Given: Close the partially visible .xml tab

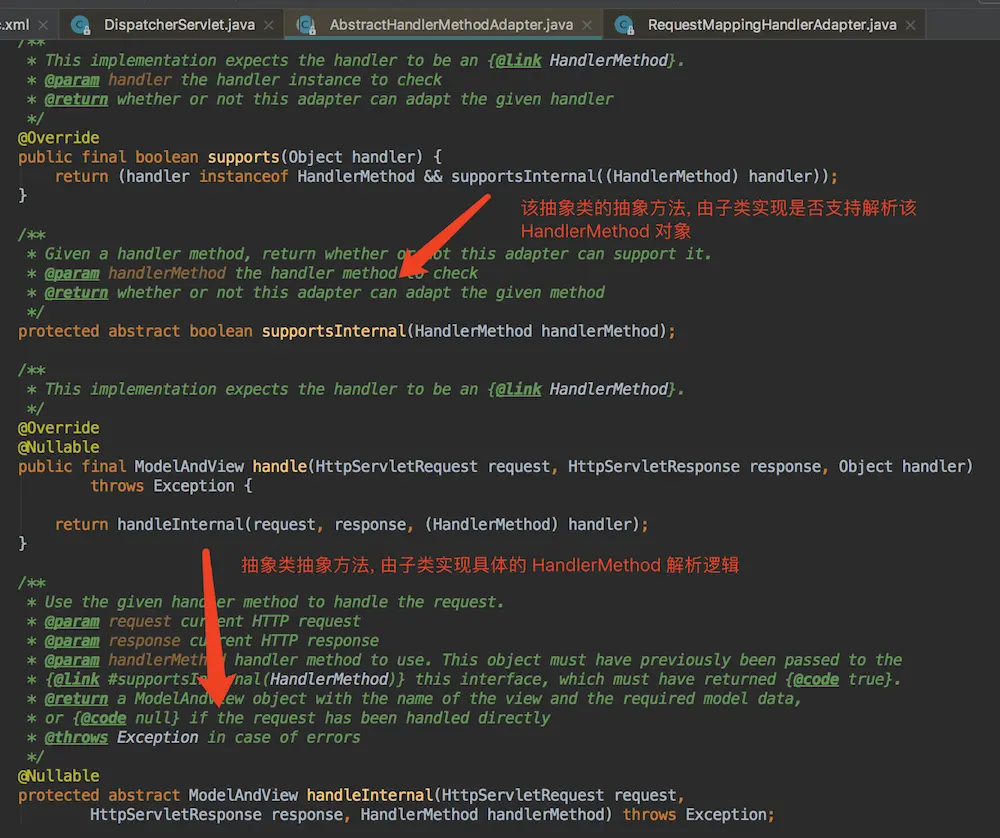Looking at the screenshot, I should [x=46, y=25].
